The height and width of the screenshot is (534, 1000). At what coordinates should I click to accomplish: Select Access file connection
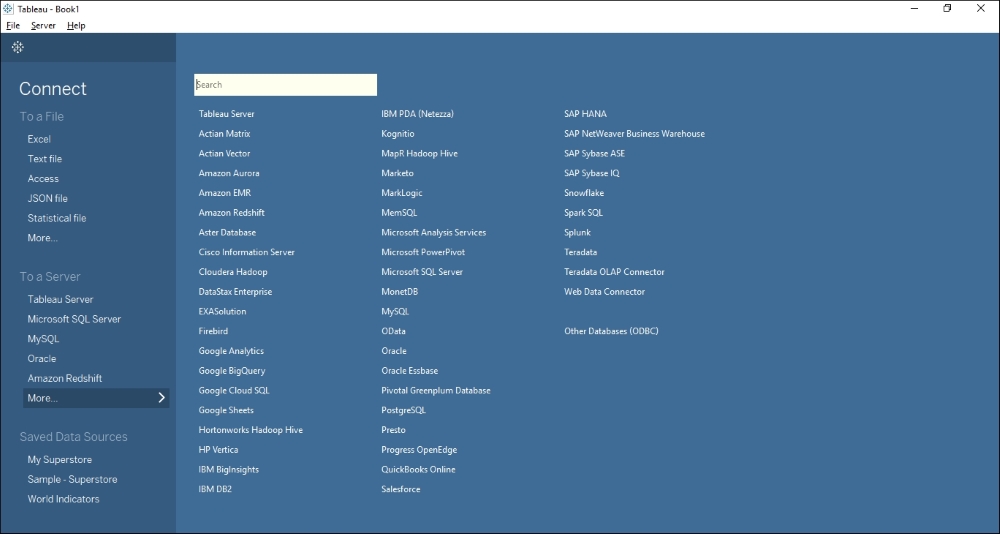[x=43, y=179]
